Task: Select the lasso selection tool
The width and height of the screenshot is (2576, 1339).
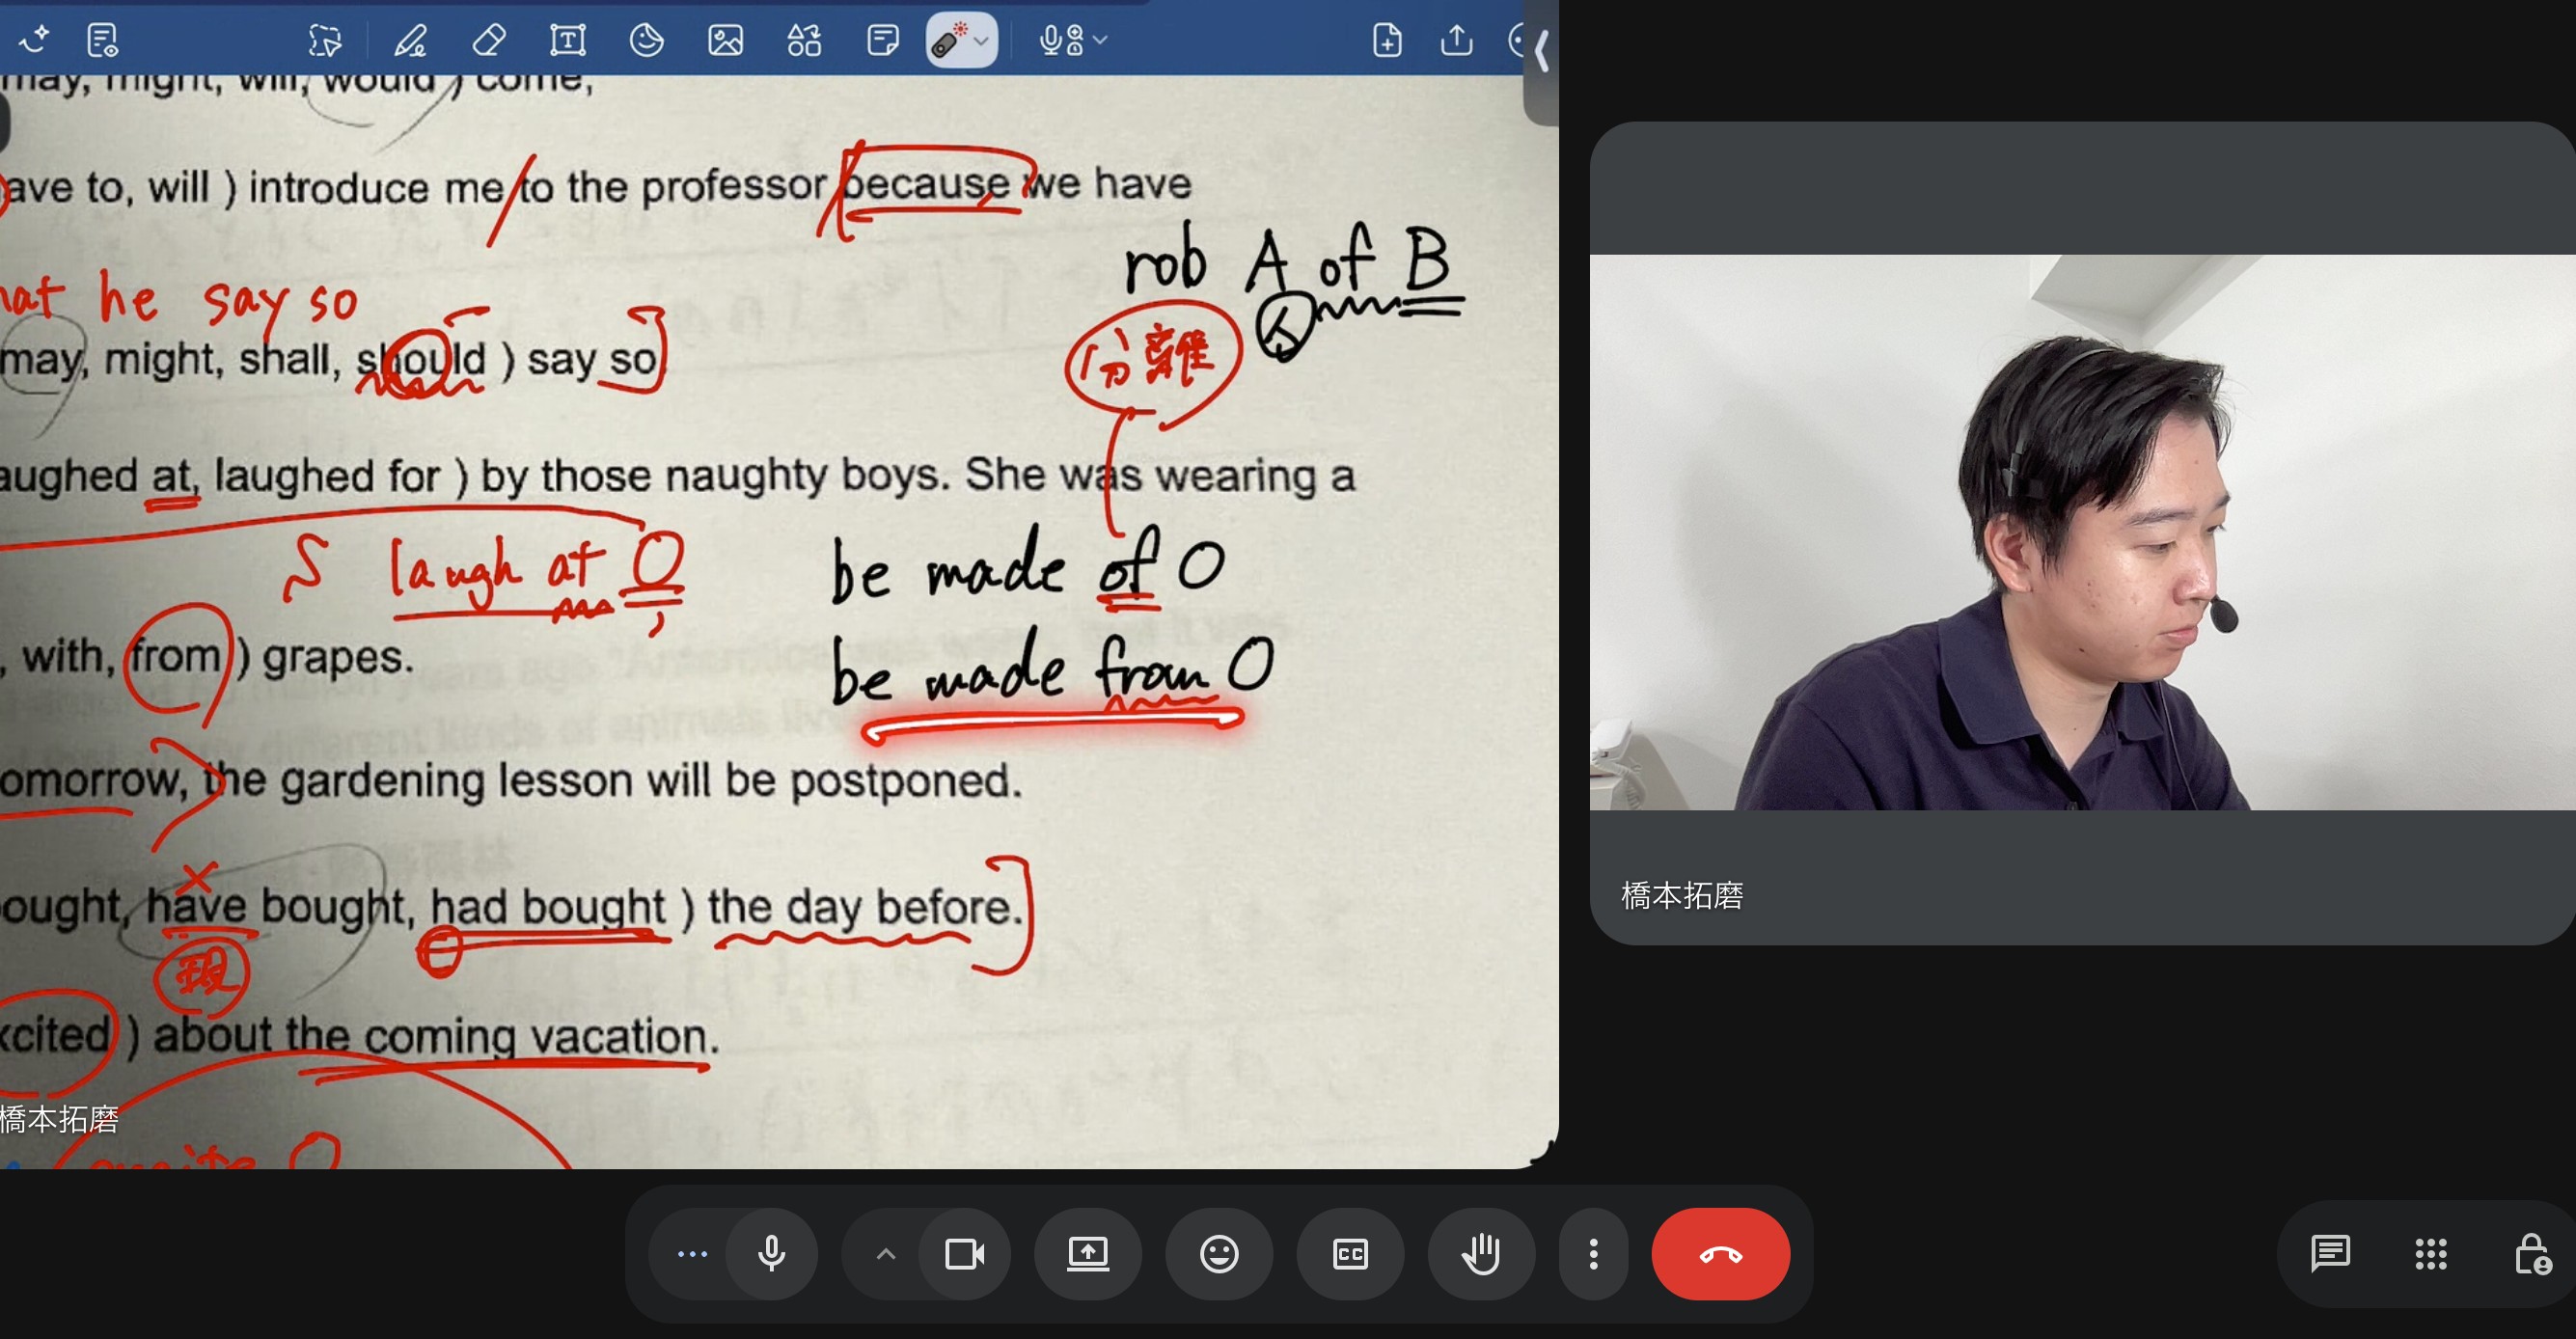Action: [x=325, y=40]
